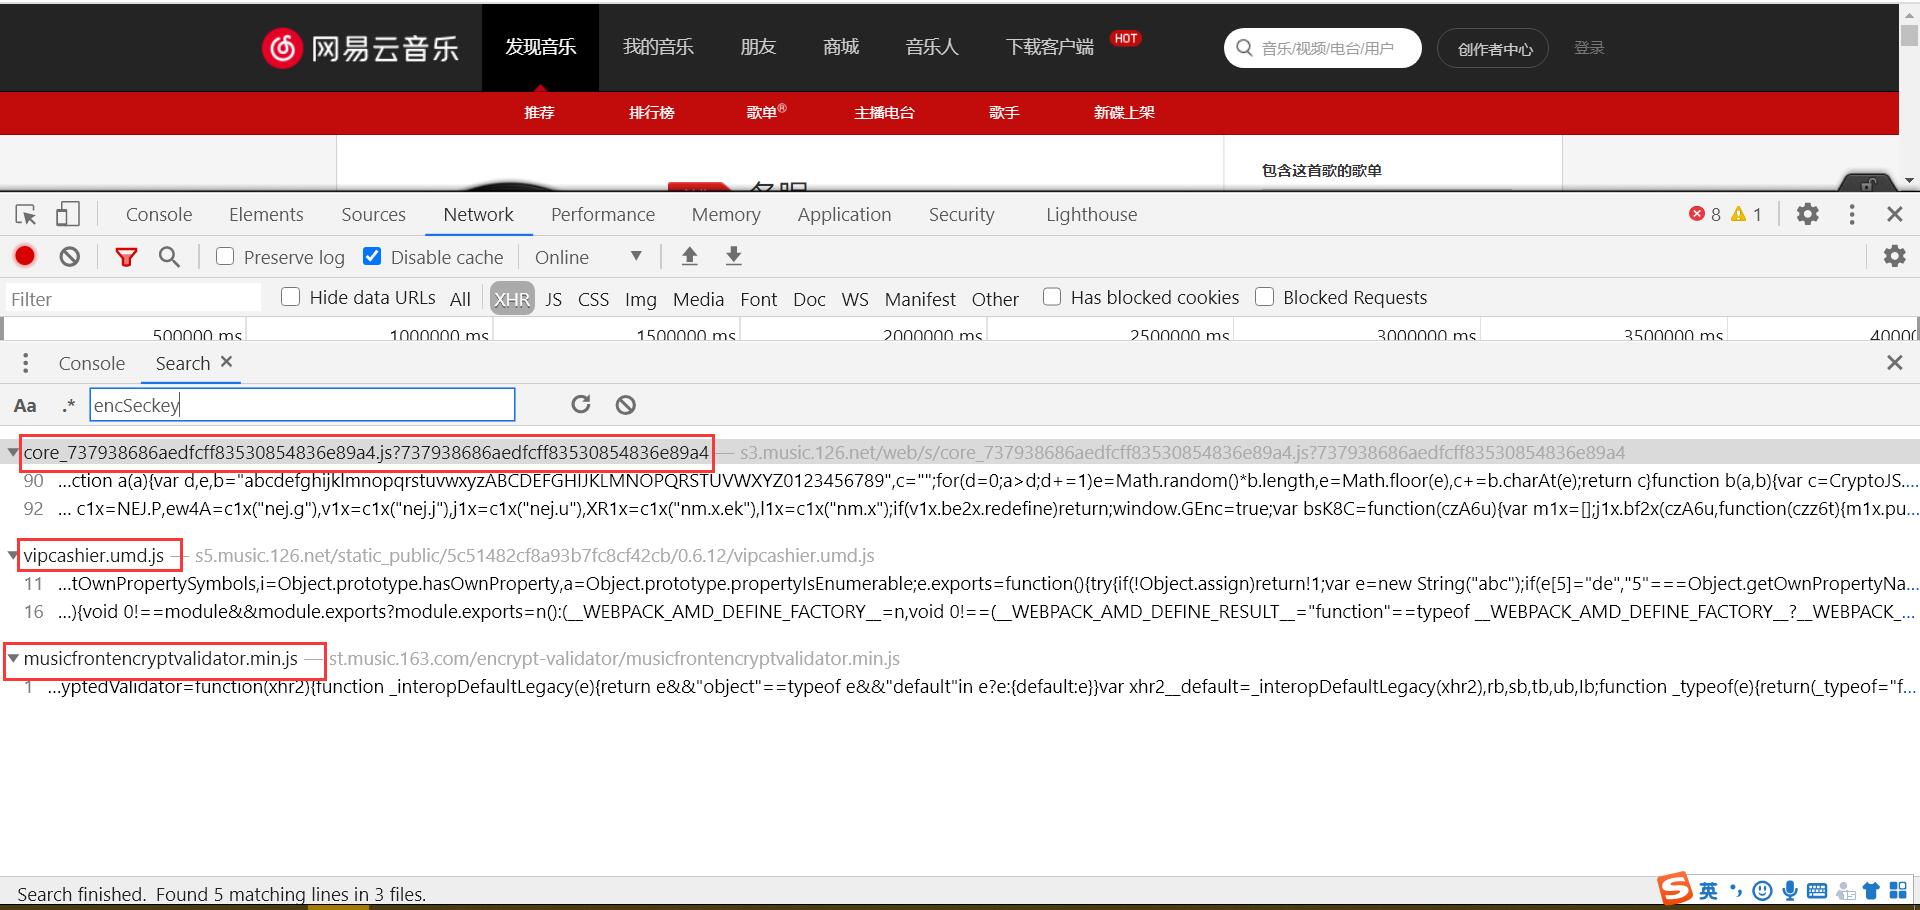Uncheck the Disable cache checkbox
The width and height of the screenshot is (1920, 910).
372,256
